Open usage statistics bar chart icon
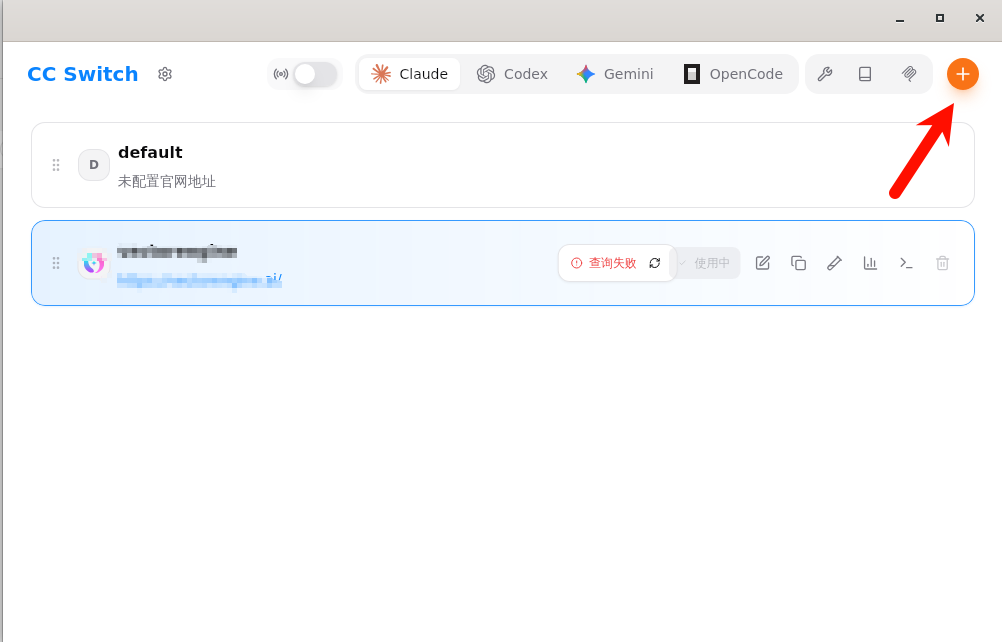This screenshot has width=1002, height=642. click(870, 263)
